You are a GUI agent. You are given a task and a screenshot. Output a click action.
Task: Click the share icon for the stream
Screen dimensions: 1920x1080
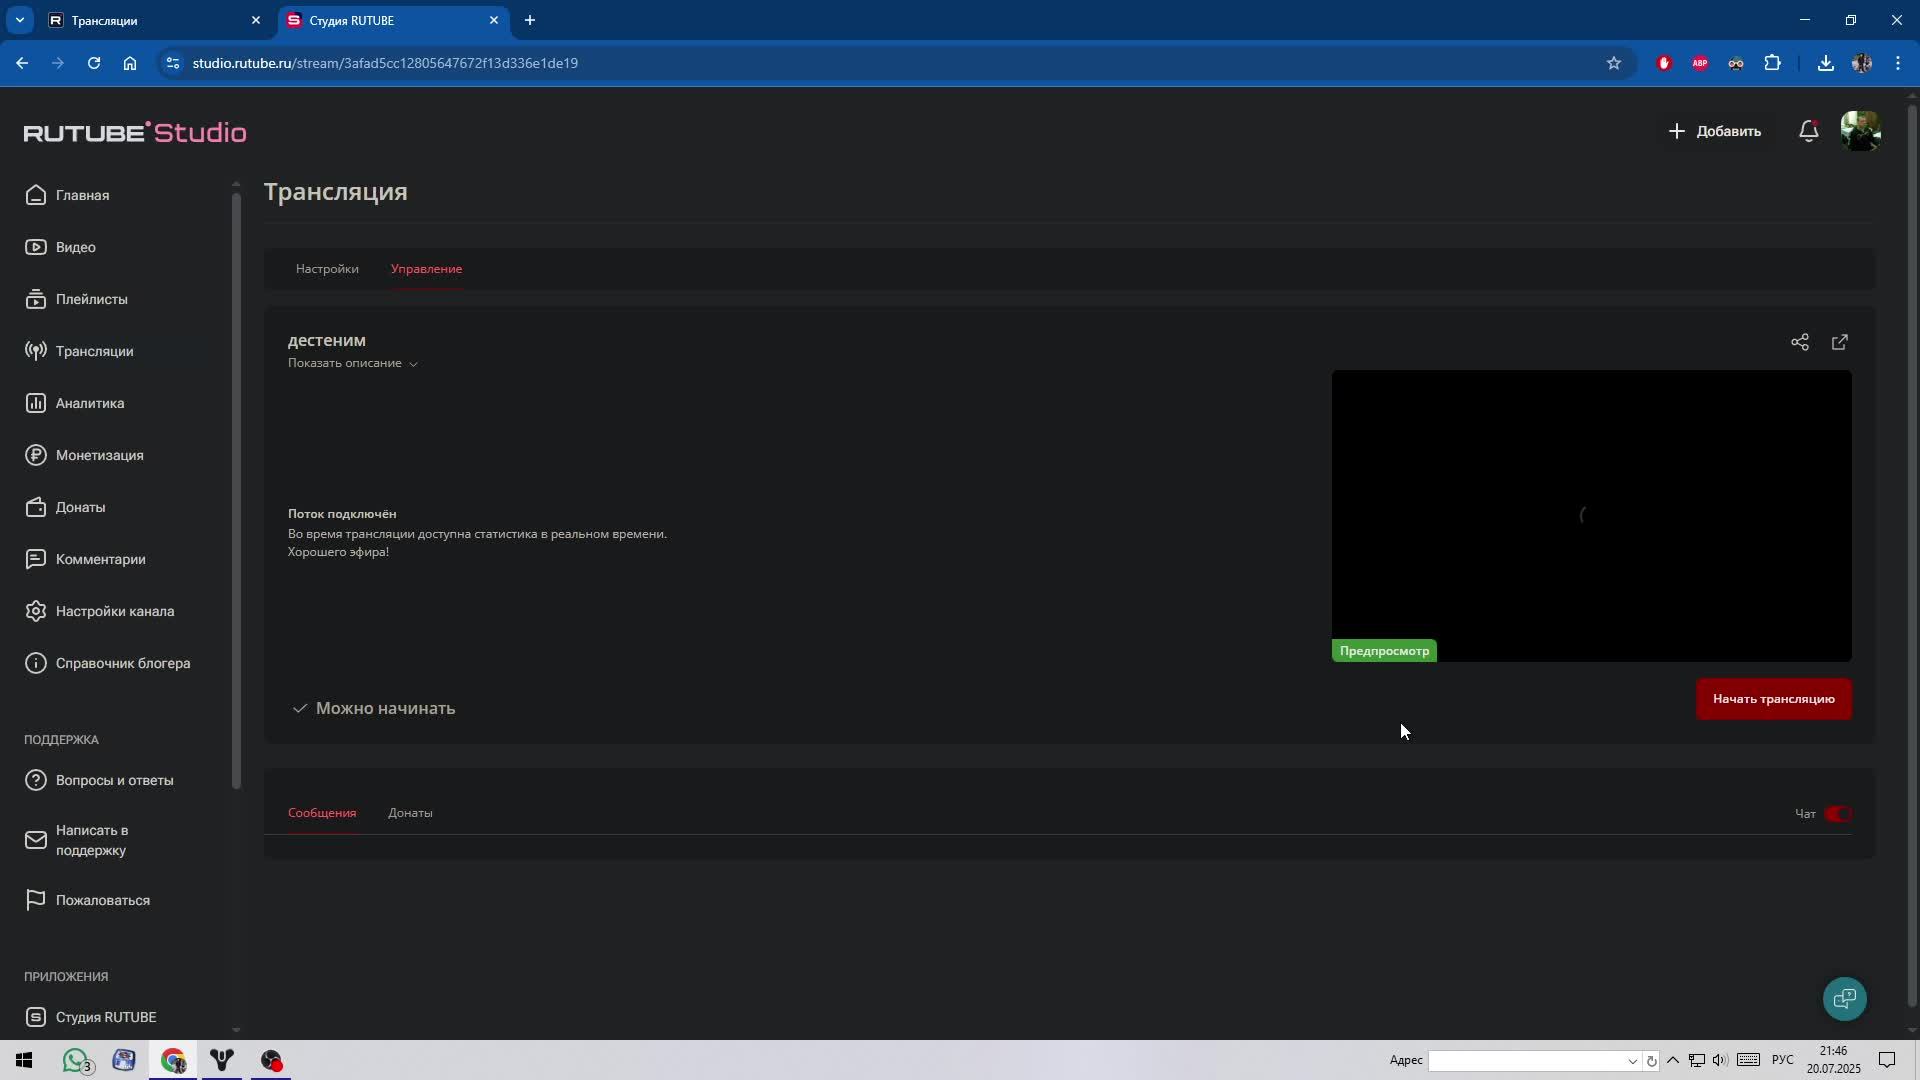1799,343
